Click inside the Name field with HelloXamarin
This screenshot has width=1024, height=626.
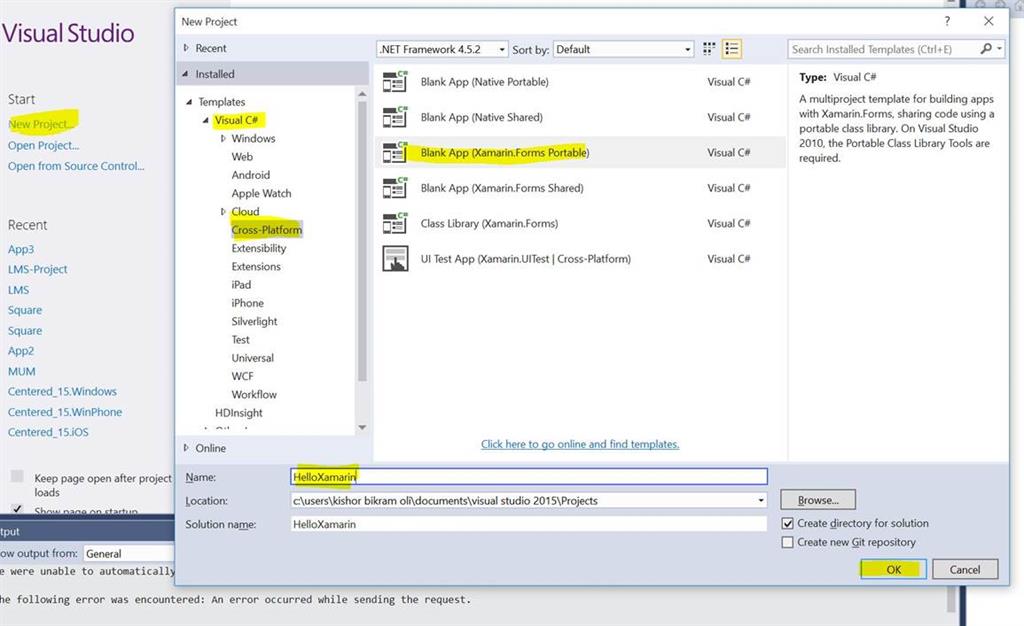pyautogui.click(x=450, y=476)
